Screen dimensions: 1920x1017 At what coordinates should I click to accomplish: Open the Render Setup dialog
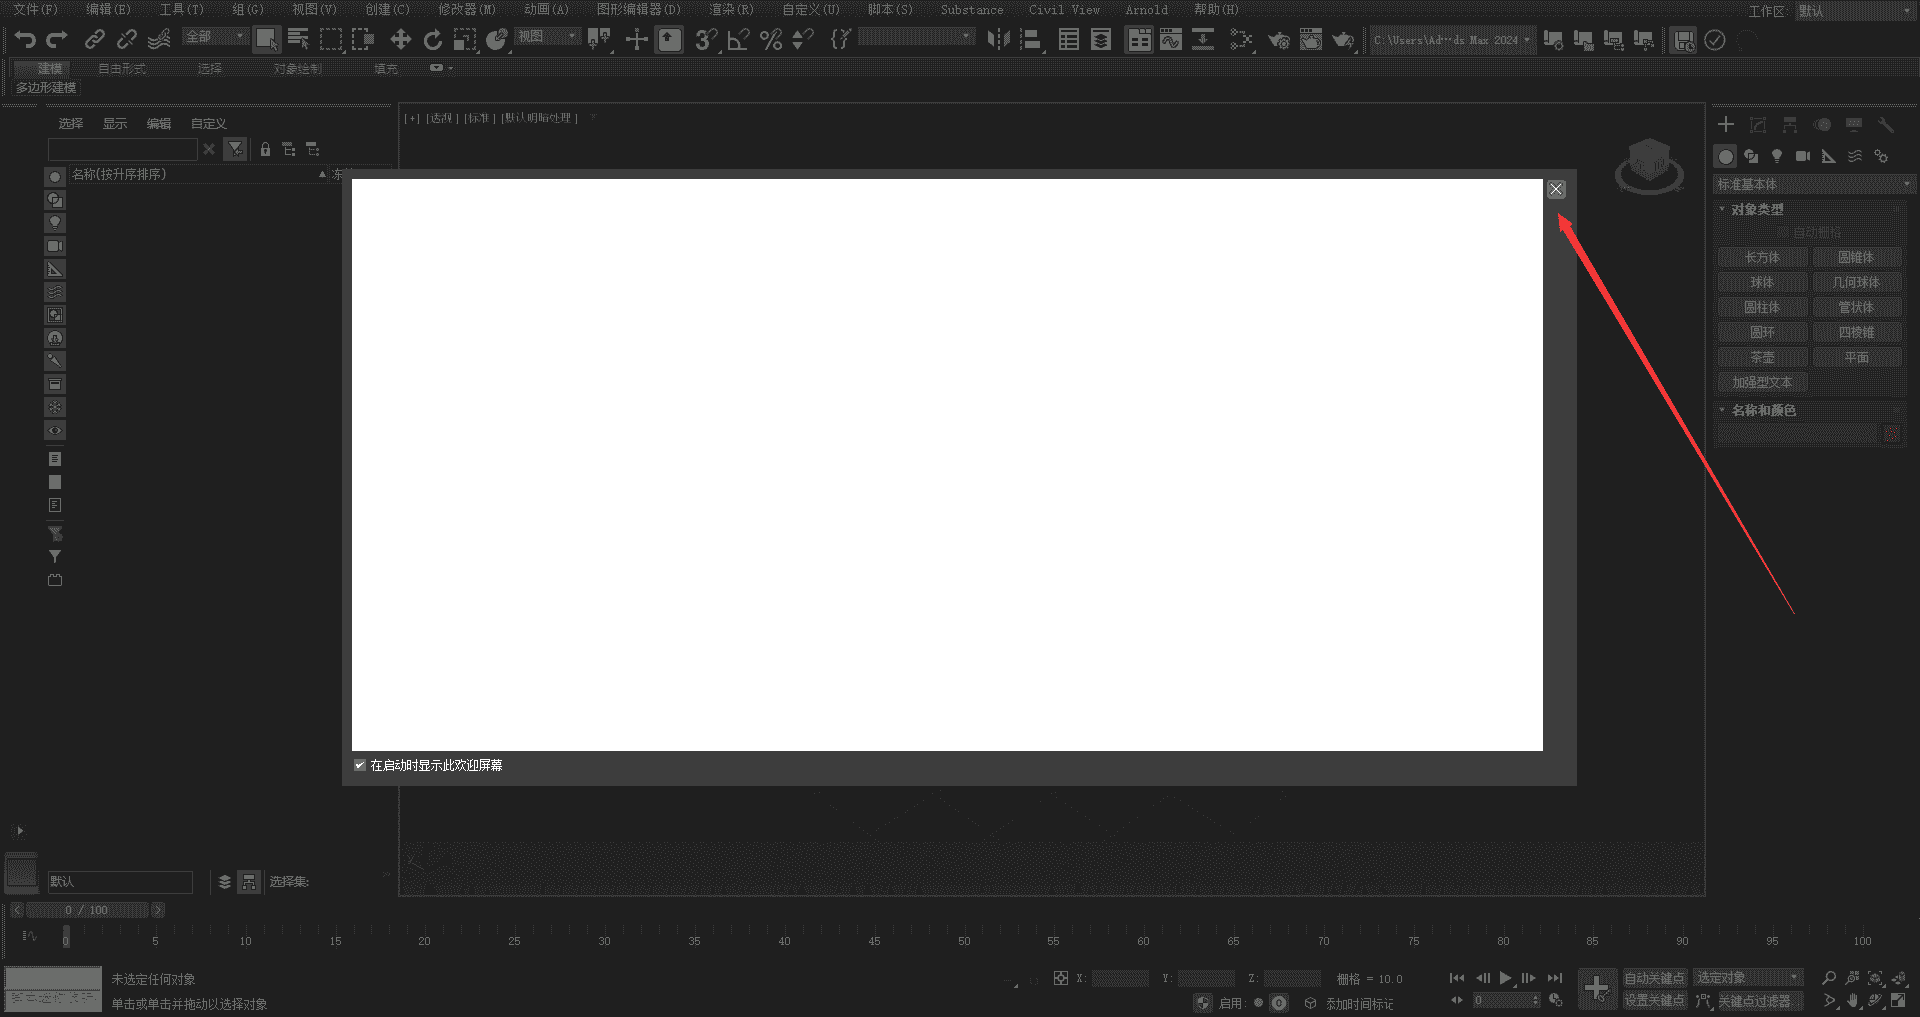[1278, 39]
